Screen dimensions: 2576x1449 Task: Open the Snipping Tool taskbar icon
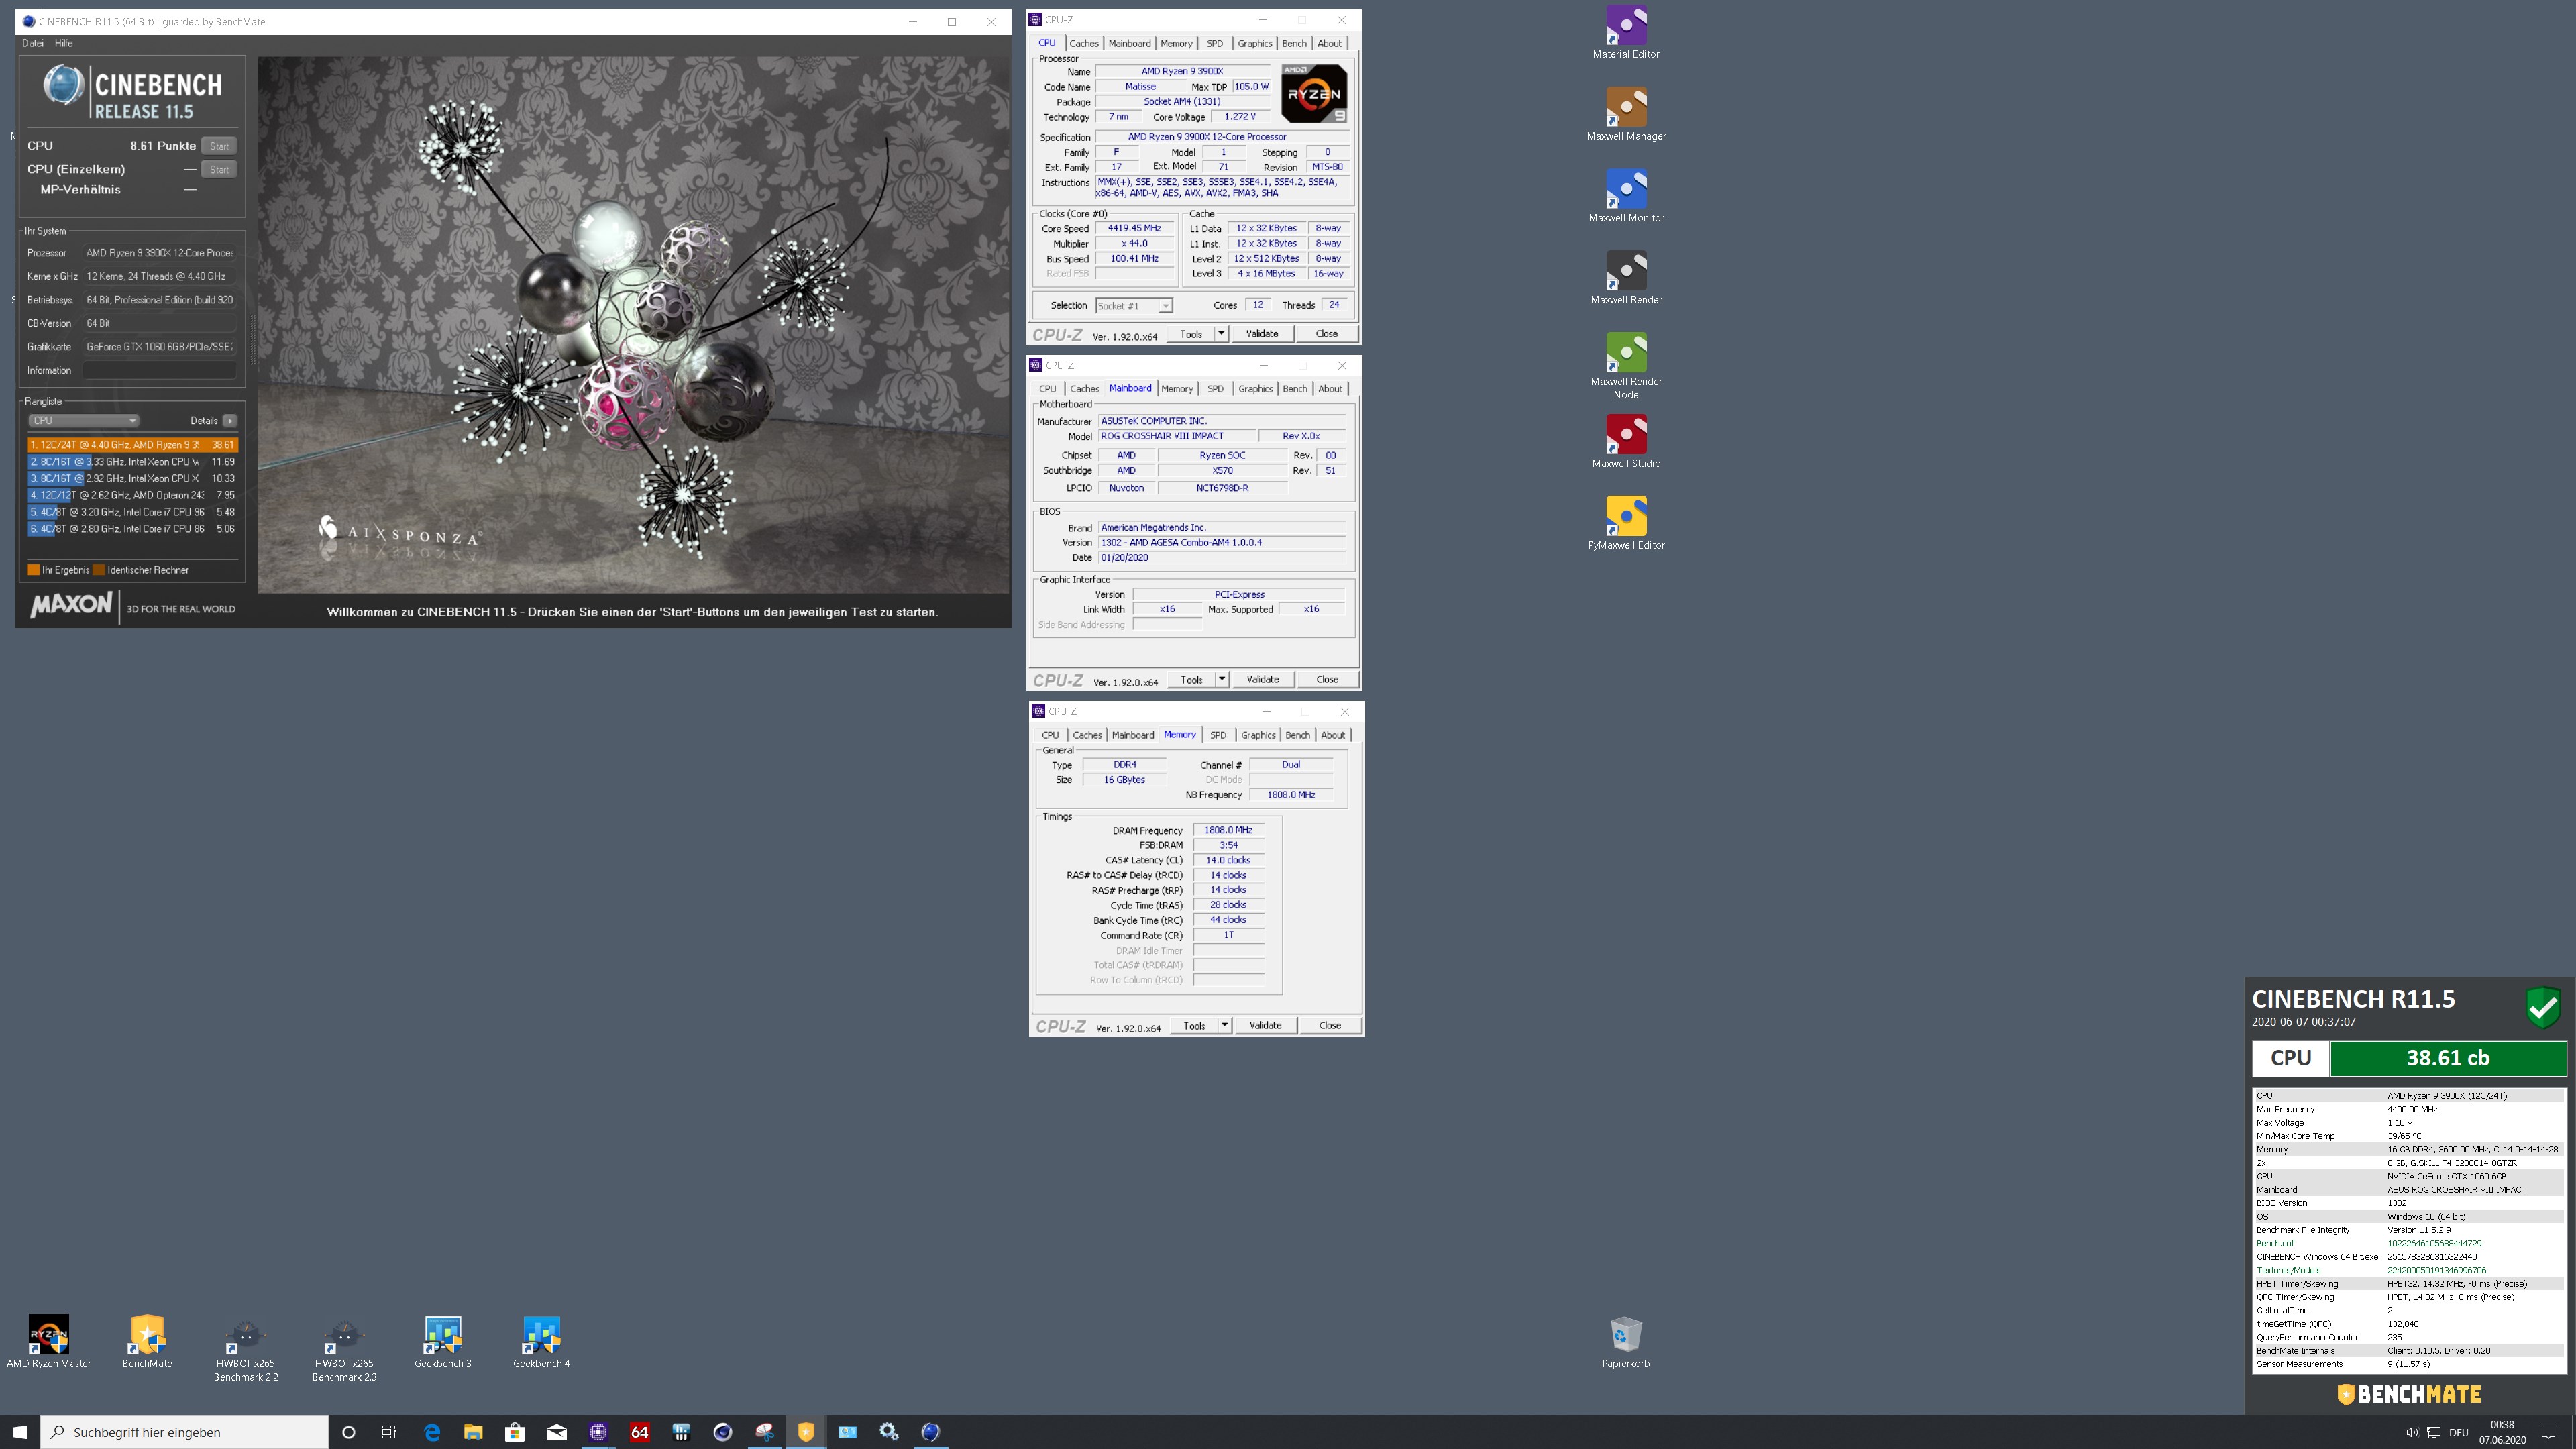[765, 1432]
